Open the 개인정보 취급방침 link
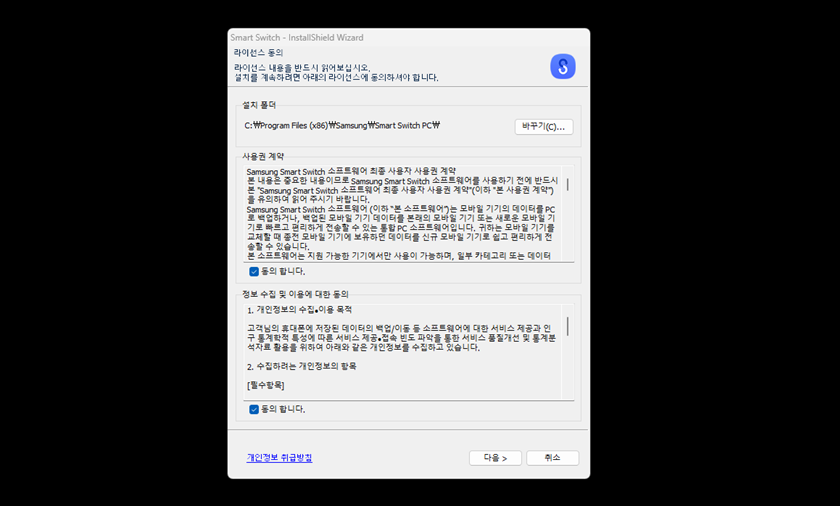Screen dimensions: 840x506 click(279, 458)
